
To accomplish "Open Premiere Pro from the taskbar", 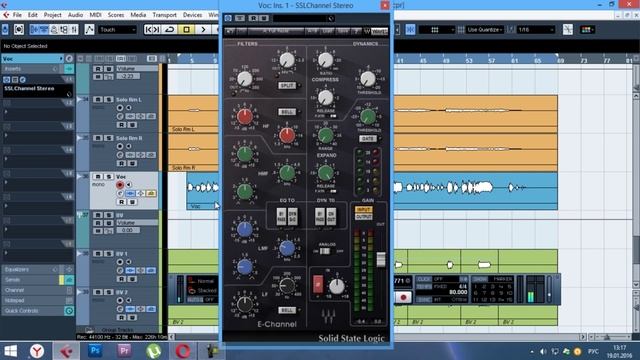I will (x=124, y=351).
